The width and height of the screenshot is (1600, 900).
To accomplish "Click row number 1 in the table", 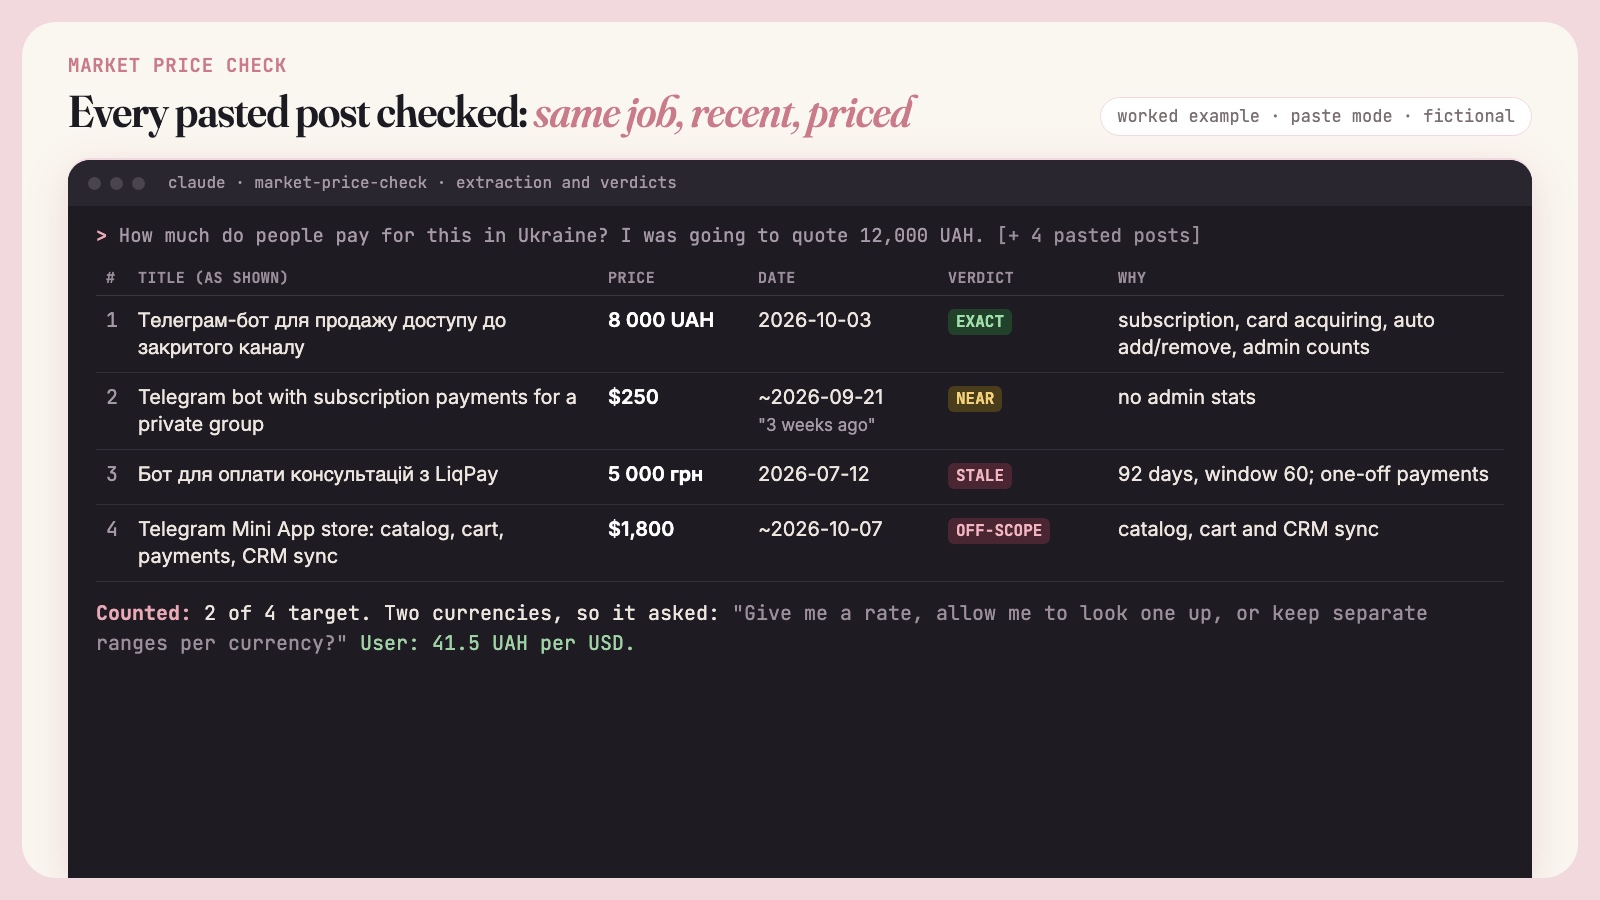I will point(112,320).
